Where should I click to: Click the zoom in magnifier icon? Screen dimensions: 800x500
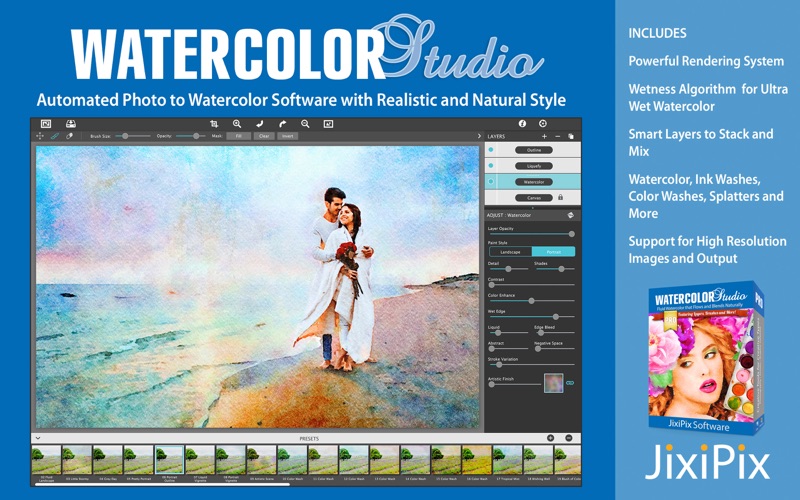pos(237,123)
